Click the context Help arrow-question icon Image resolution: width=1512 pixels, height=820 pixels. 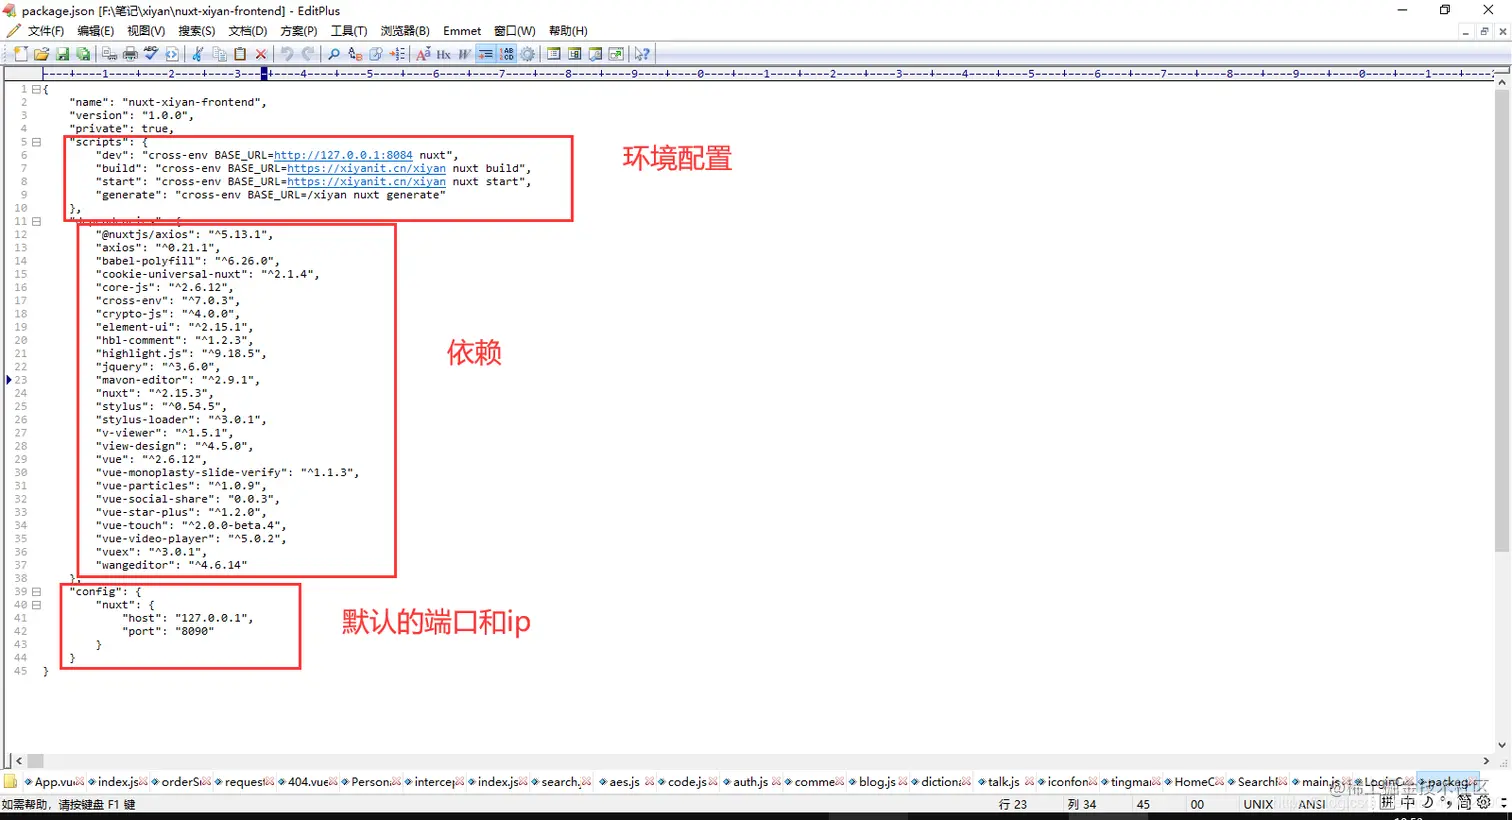point(642,54)
